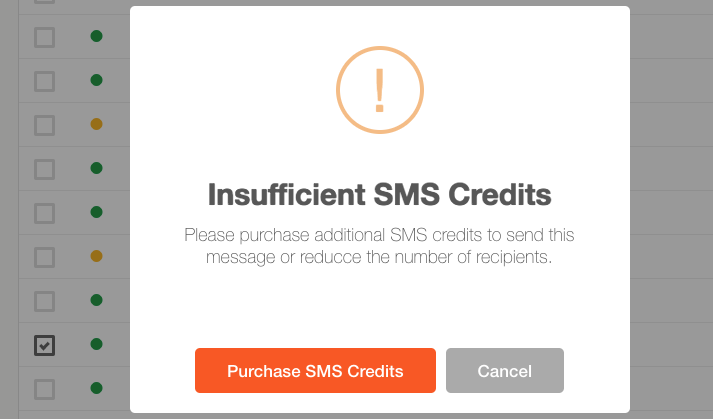This screenshot has width=713, height=419.
Task: Tick the checkbox beside the second orange dot
Action: tap(45, 257)
